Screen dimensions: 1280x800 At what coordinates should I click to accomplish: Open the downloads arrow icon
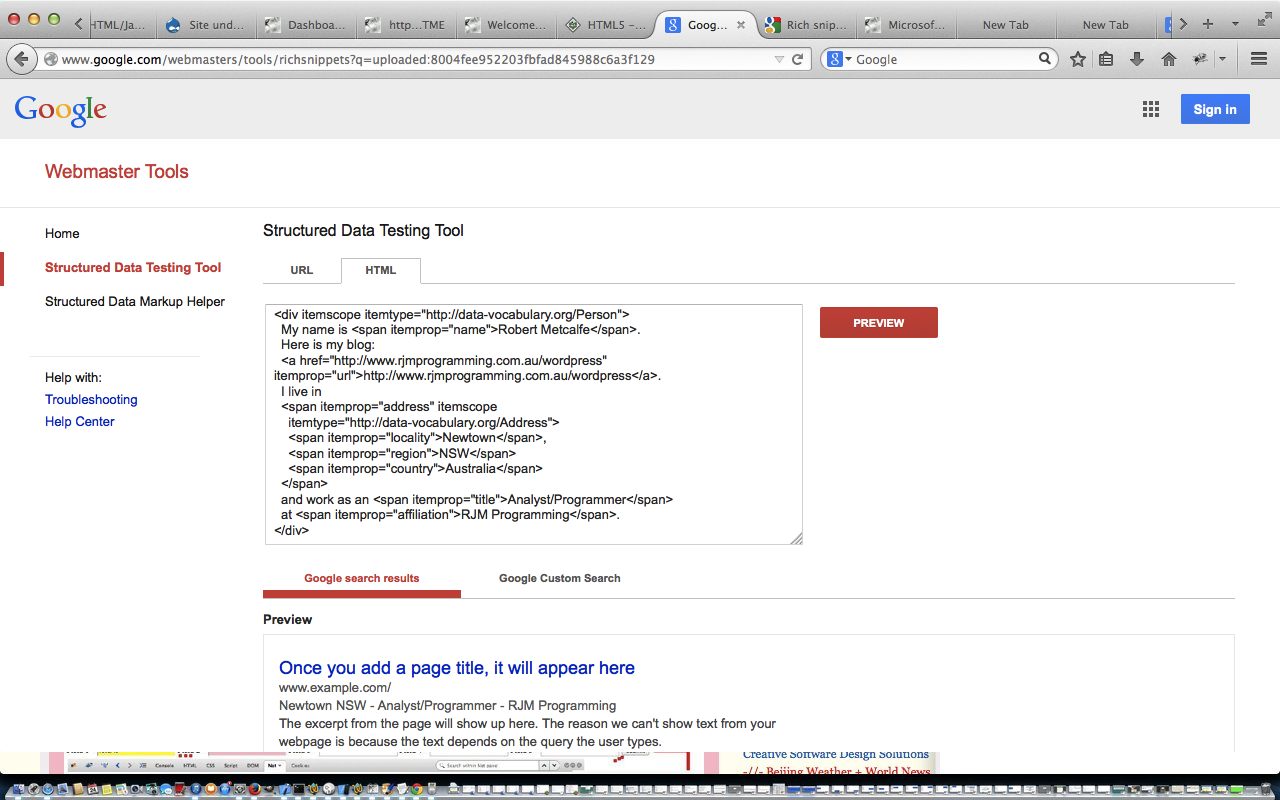point(1137,59)
